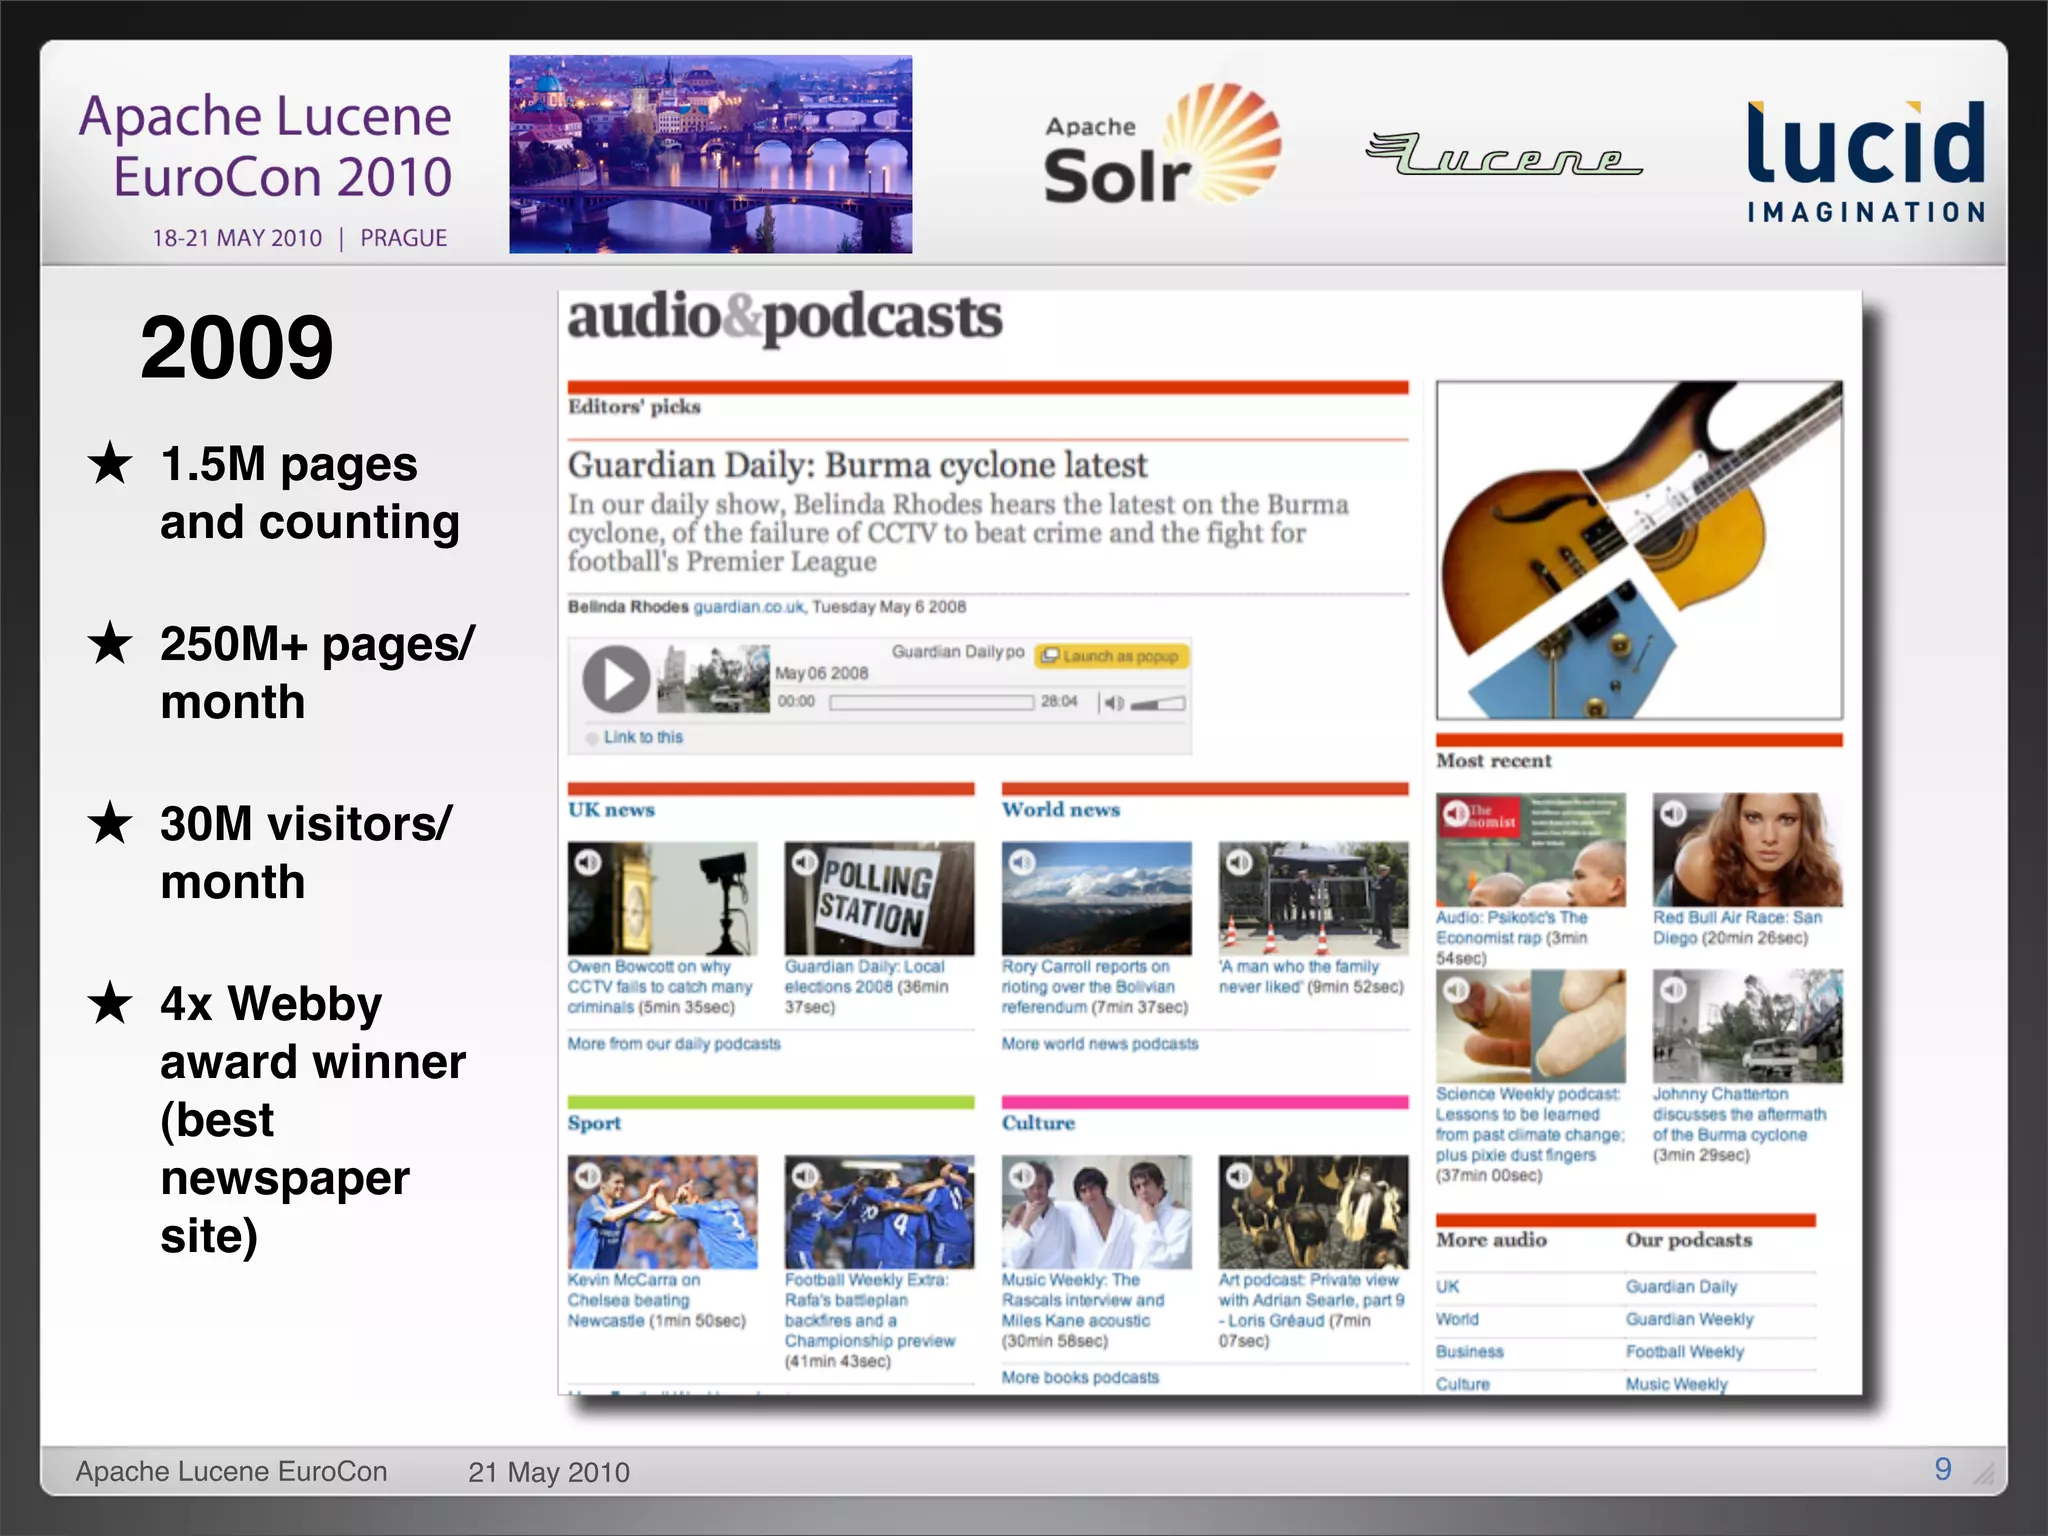
Task: Adjust the audio player volume slider
Action: pyautogui.click(x=1158, y=704)
